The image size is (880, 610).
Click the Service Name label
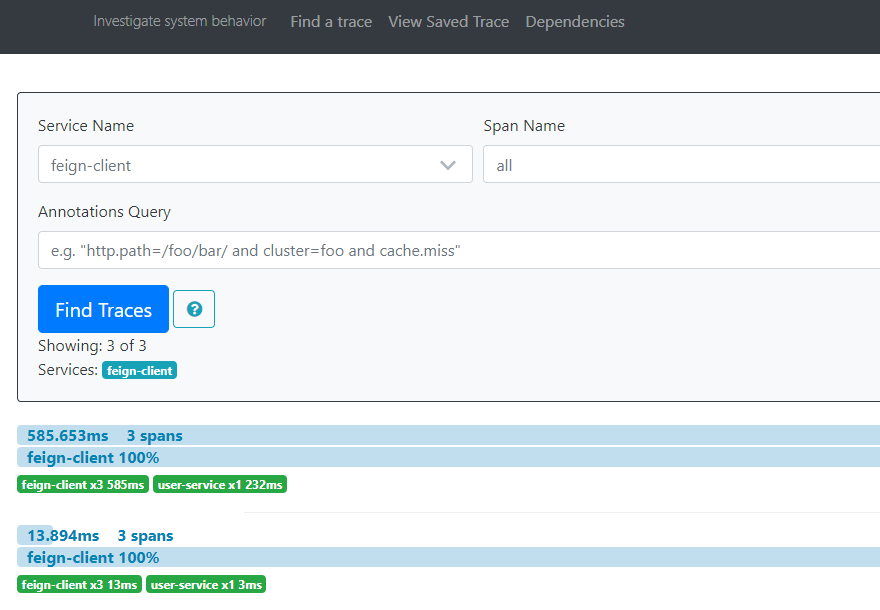pyautogui.click(x=86, y=126)
